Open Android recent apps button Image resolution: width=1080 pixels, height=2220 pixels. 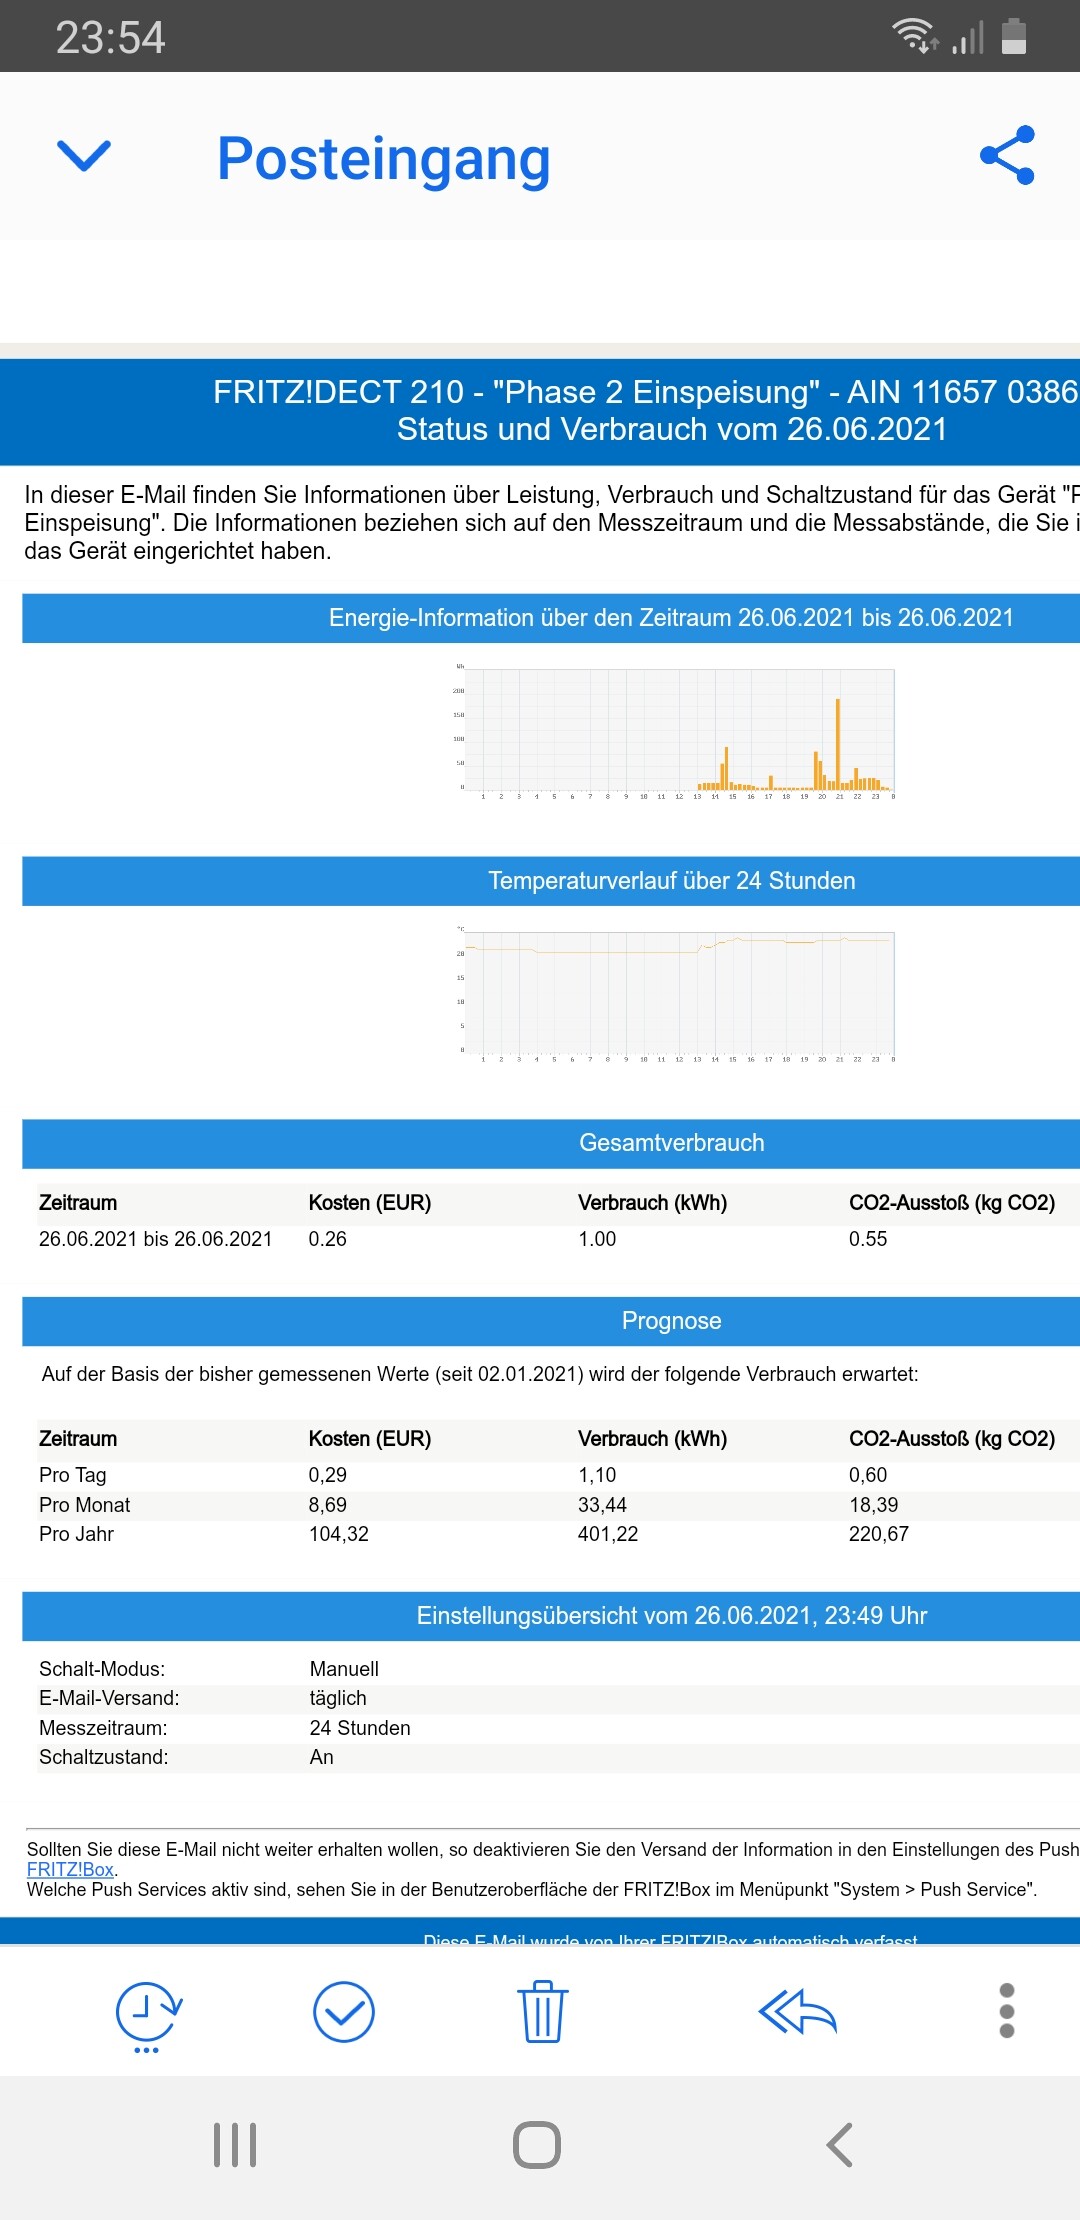(235, 2145)
